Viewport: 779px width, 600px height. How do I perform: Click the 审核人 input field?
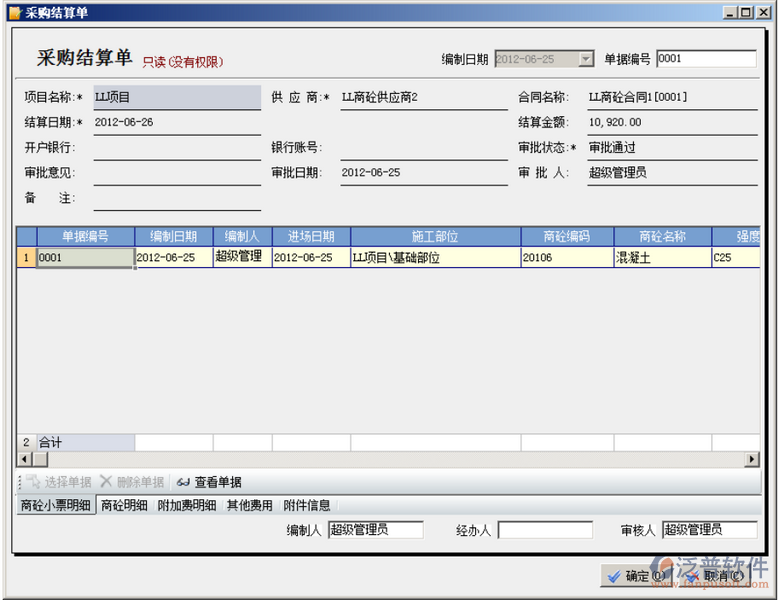[x=709, y=530]
